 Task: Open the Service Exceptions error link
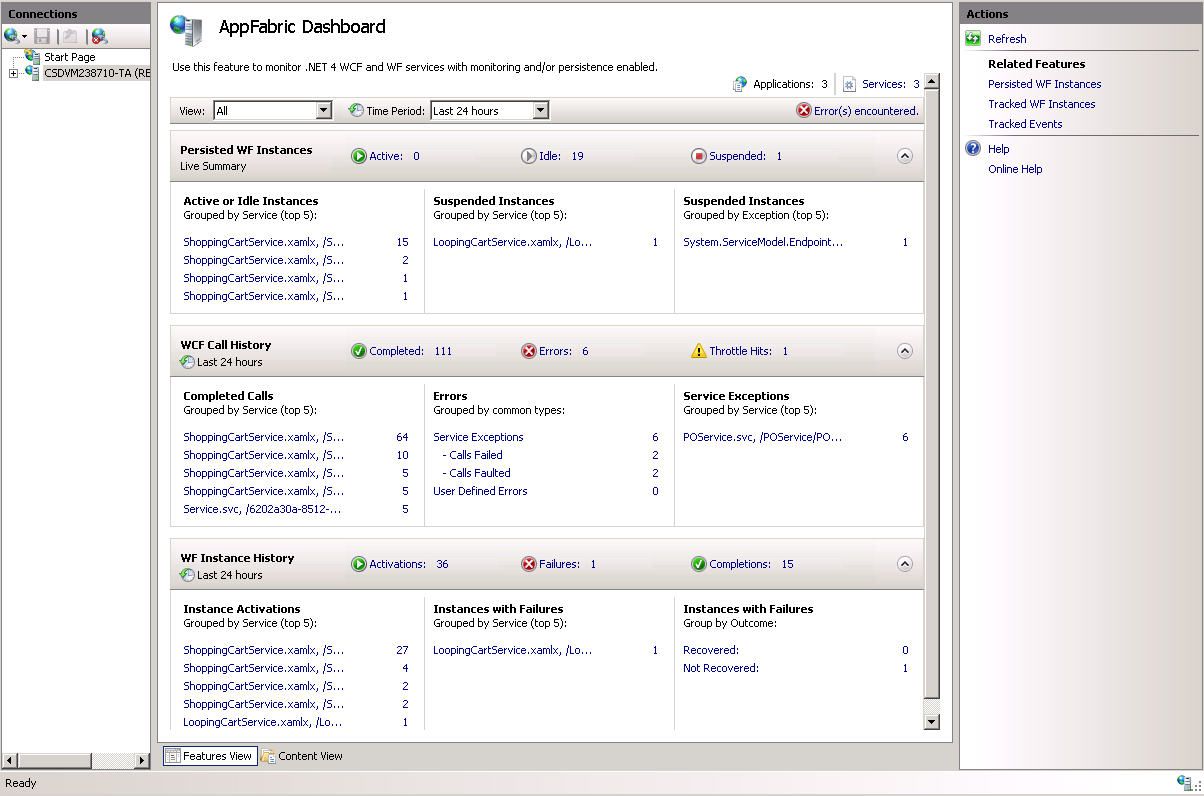478,437
